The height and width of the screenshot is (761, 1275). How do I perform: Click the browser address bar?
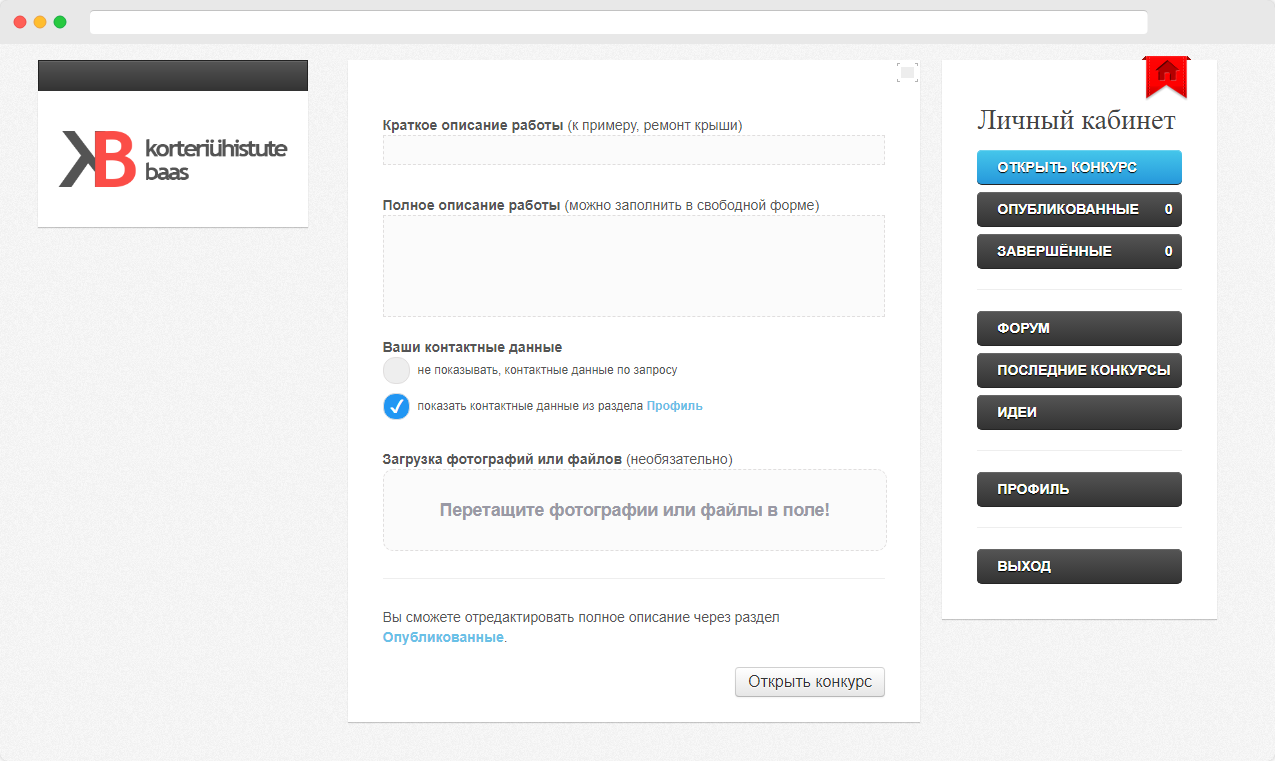pos(618,22)
